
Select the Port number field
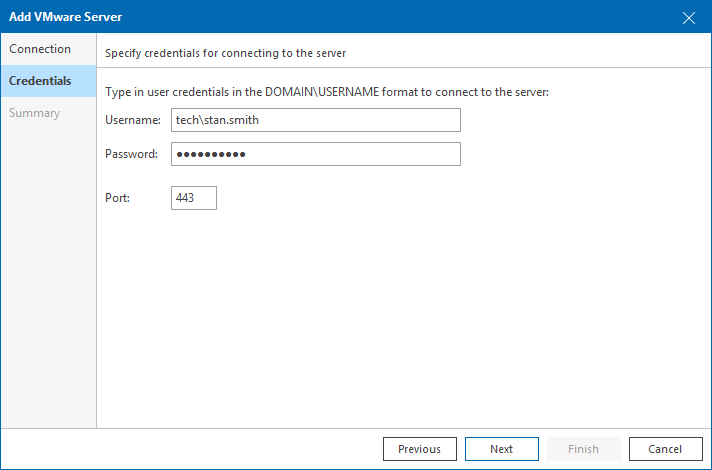point(194,198)
